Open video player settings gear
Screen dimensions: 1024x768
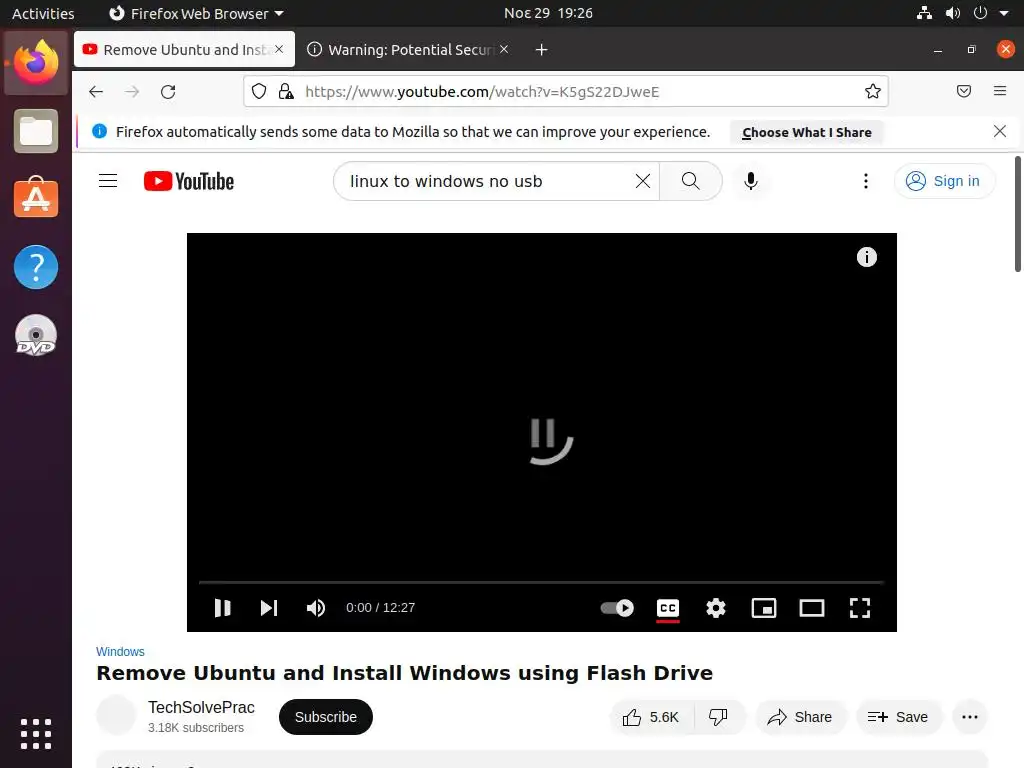[x=716, y=608]
